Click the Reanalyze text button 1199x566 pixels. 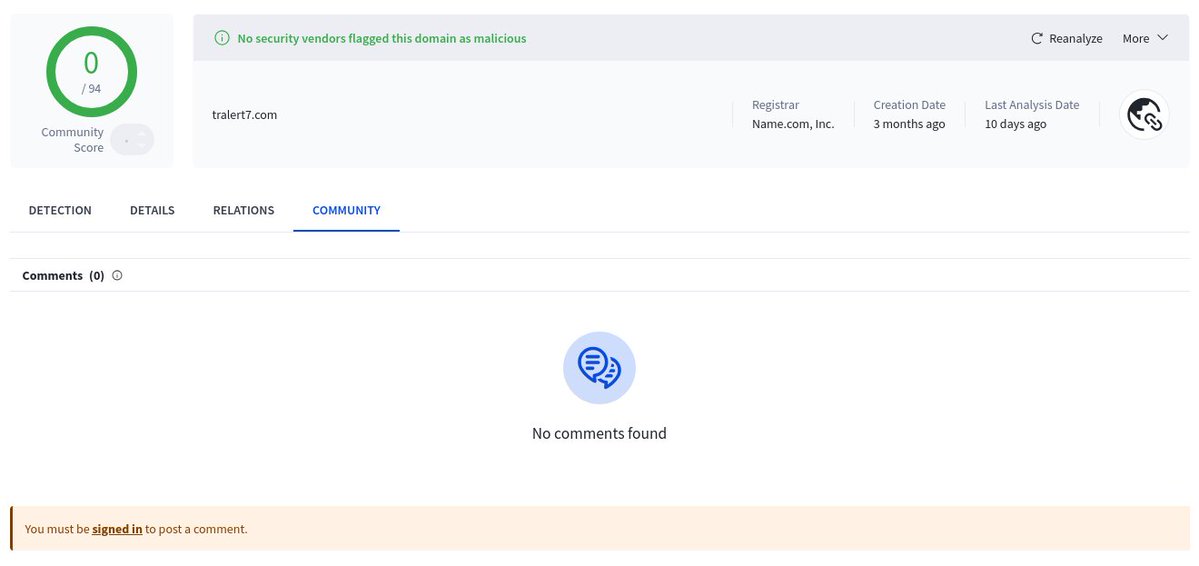click(1076, 38)
